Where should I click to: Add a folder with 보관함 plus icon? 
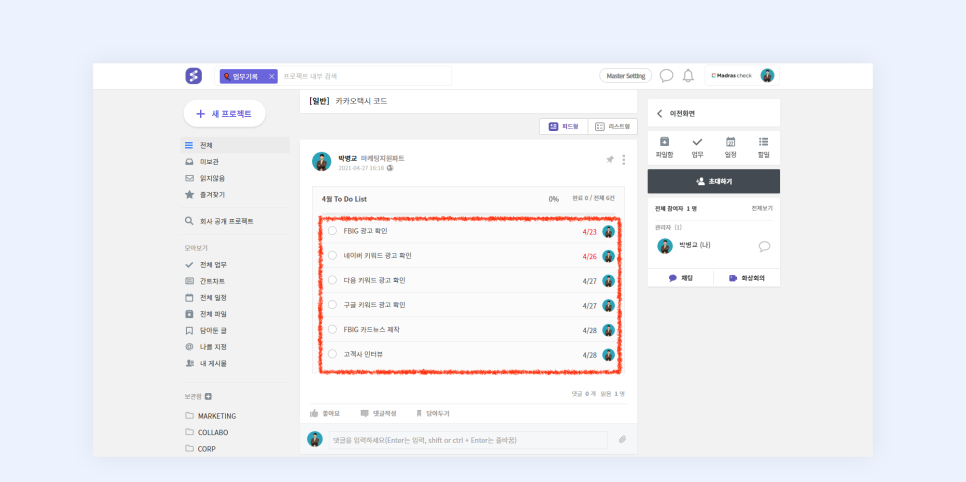(x=208, y=396)
